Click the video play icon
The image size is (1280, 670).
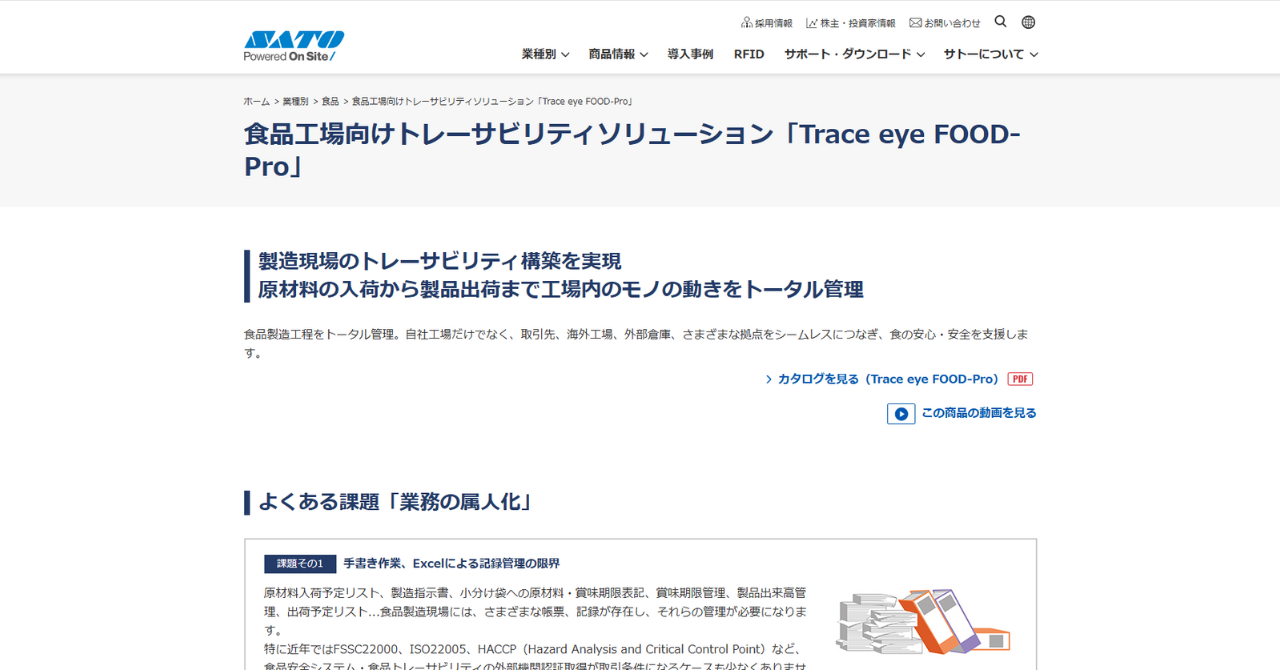[901, 413]
